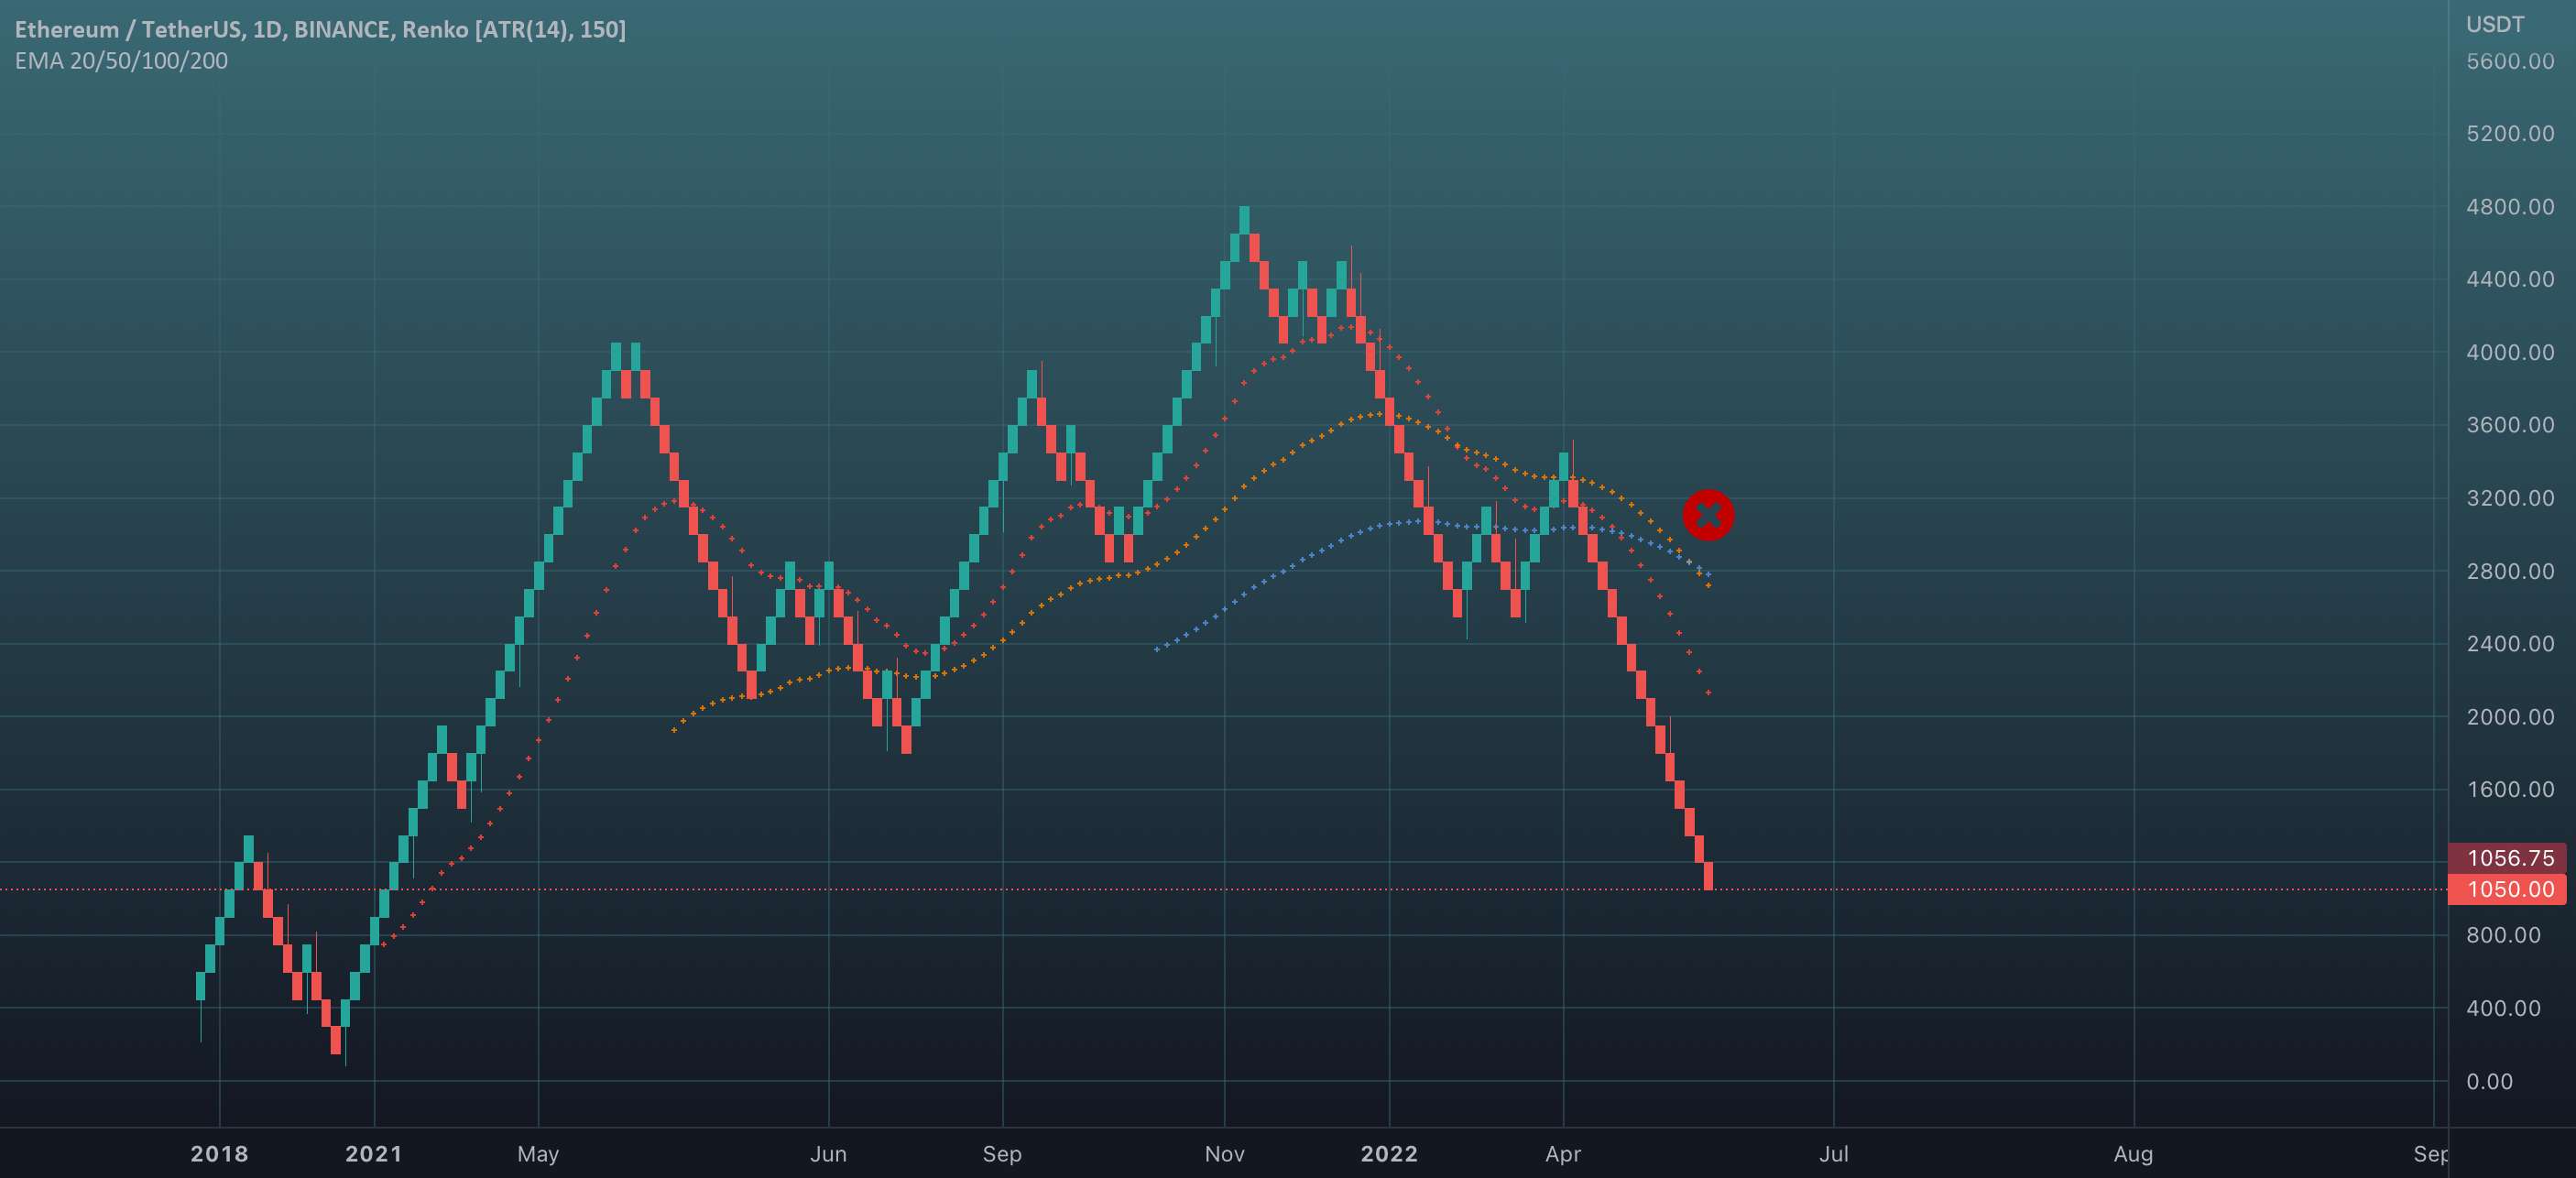Screen dimensions: 2576x1178
Task: Click the Jun time axis label
Action: tap(828, 1154)
